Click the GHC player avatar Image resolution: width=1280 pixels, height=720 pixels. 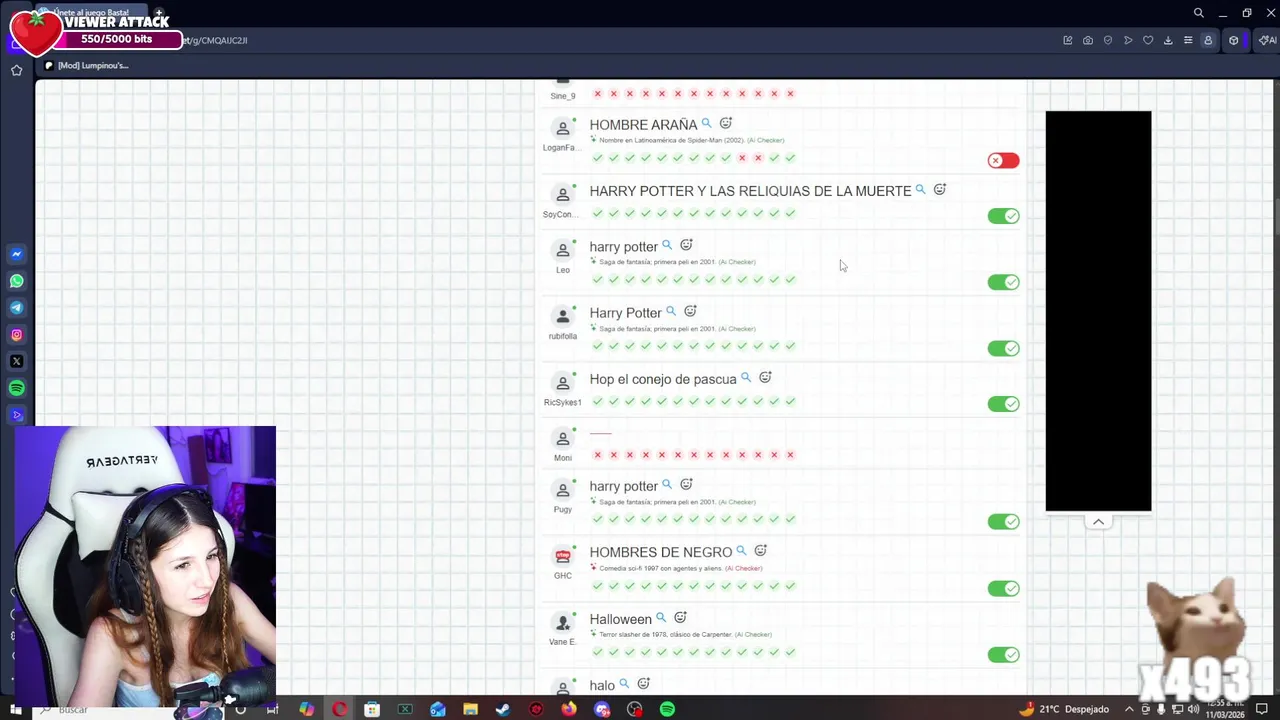tap(563, 556)
